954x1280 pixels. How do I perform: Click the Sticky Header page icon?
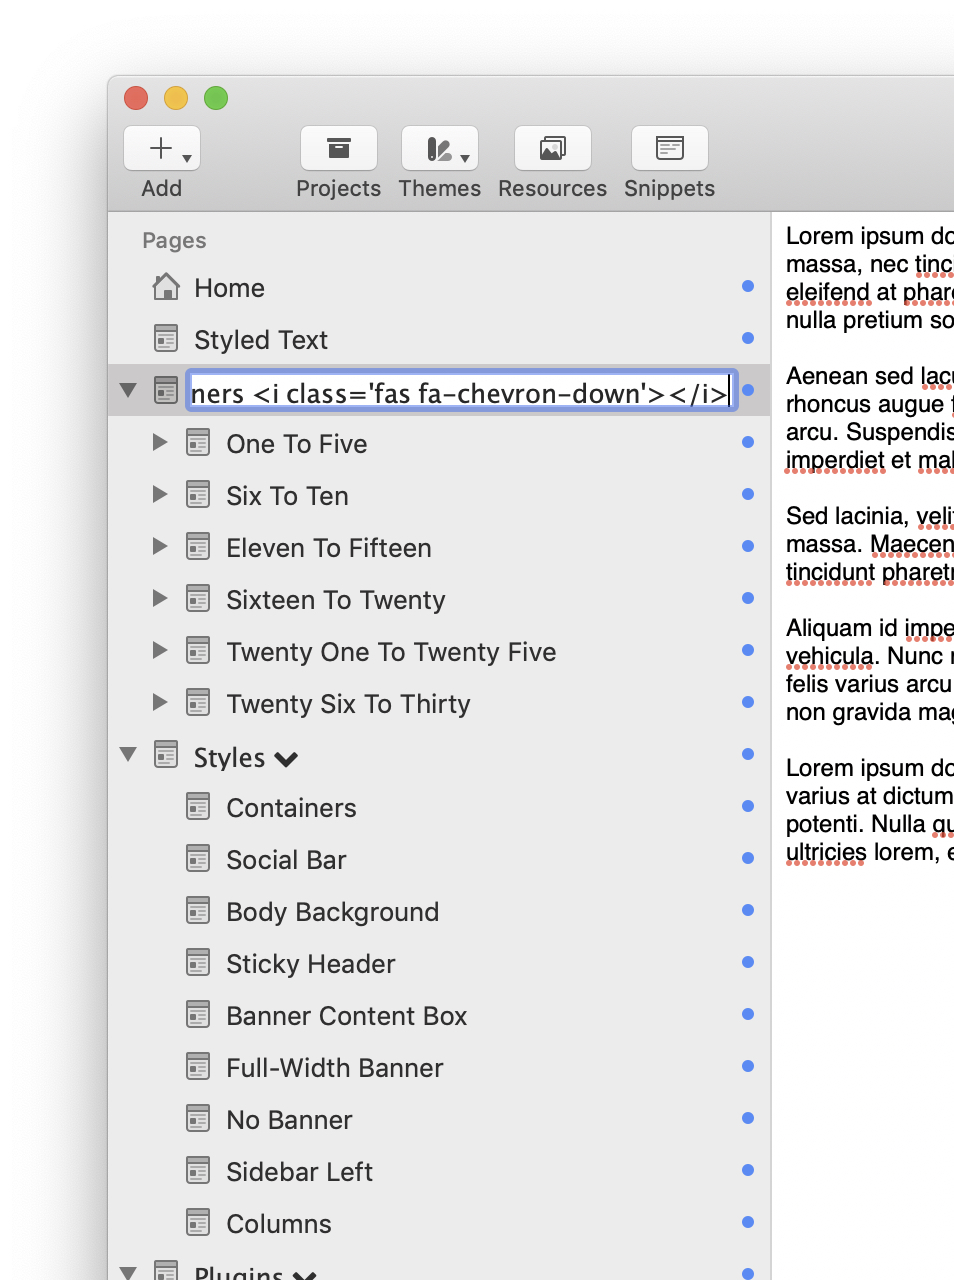coord(198,963)
